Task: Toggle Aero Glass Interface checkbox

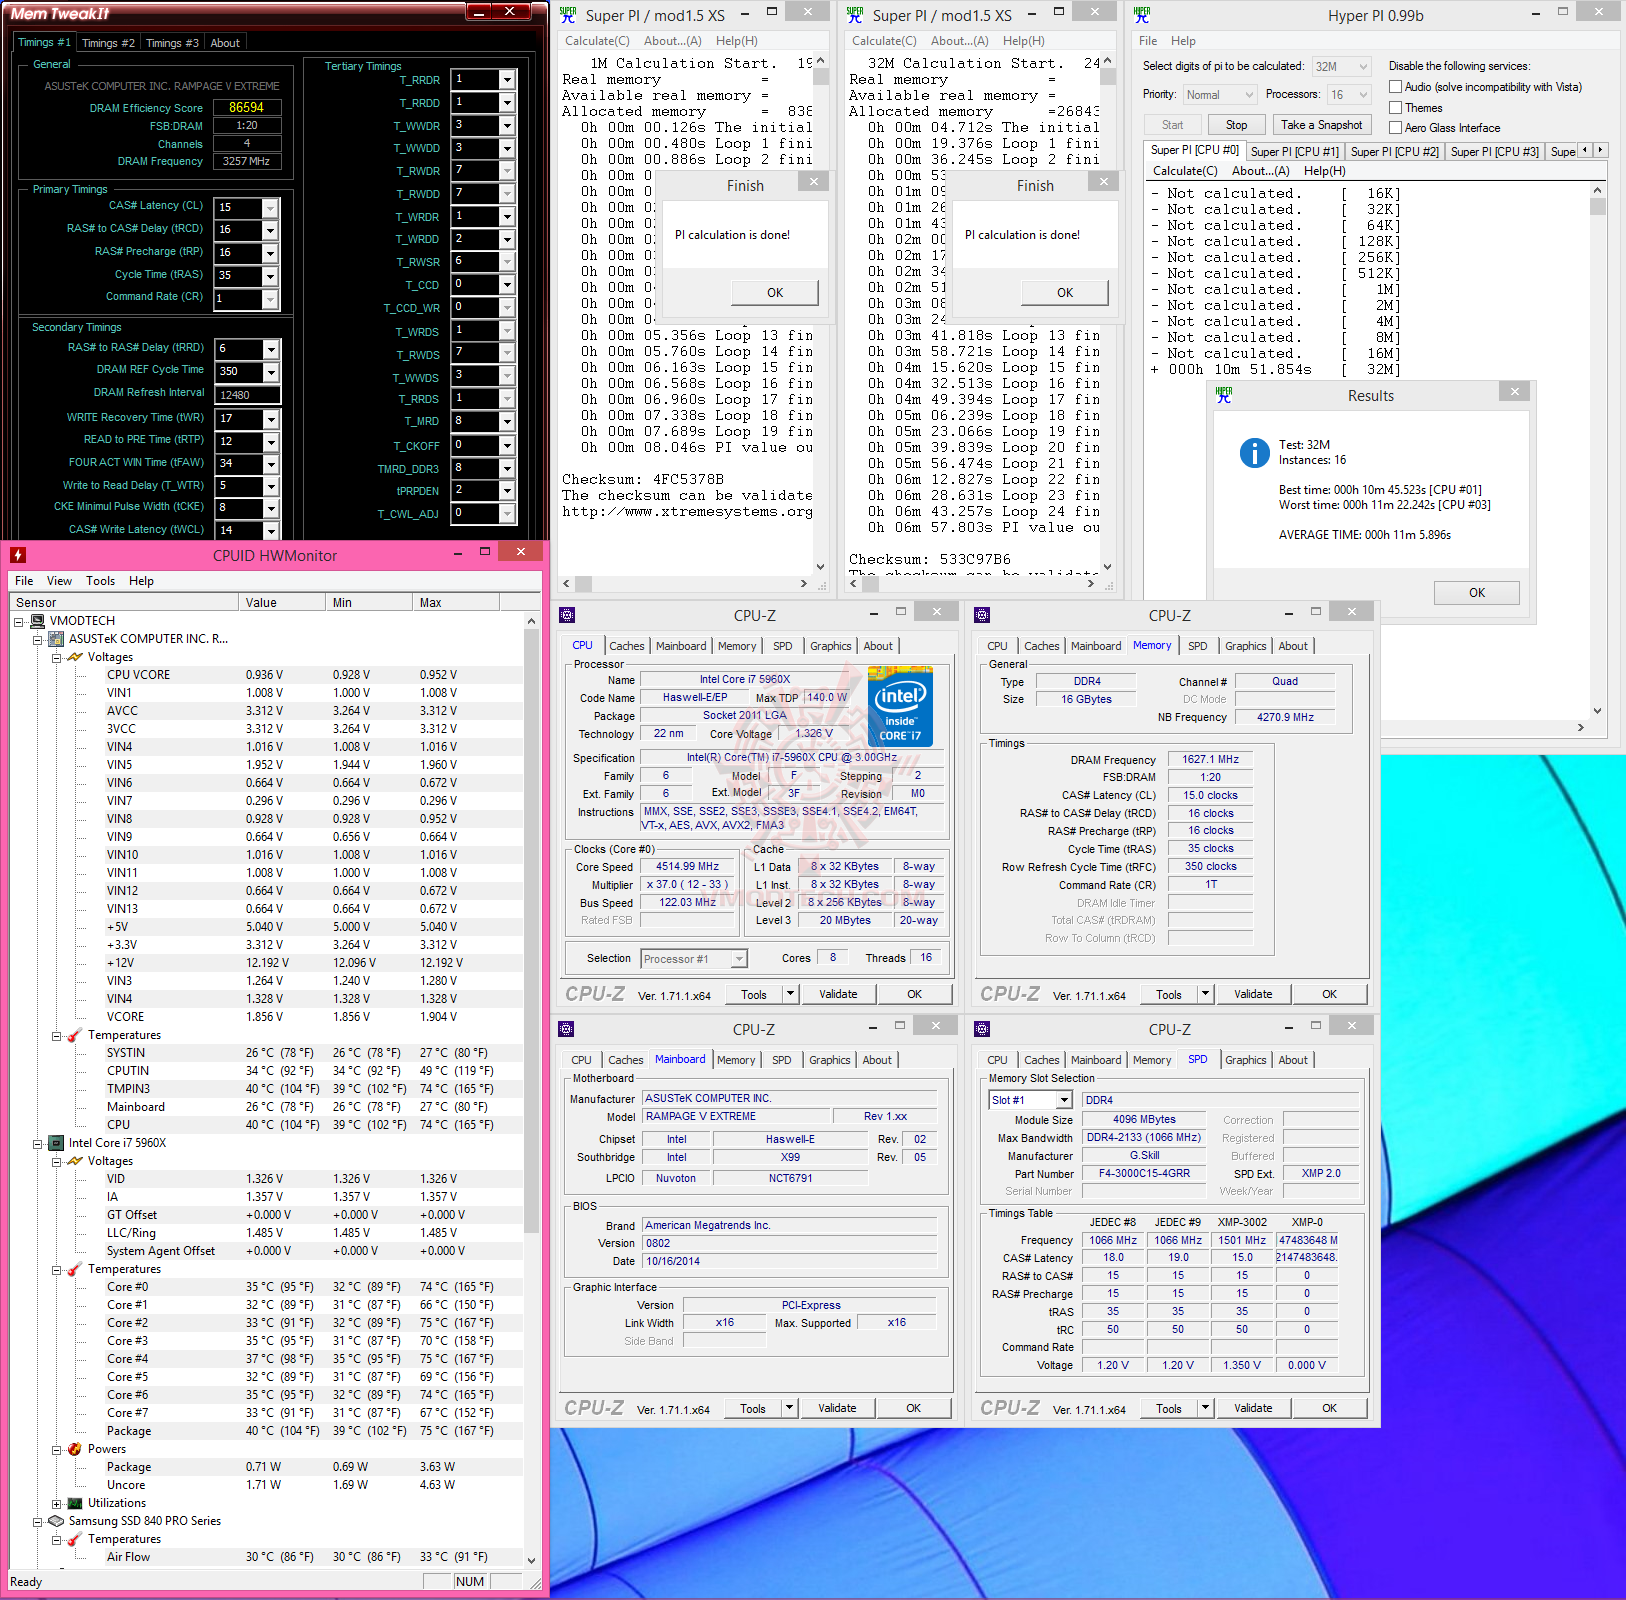Action: tap(1395, 128)
